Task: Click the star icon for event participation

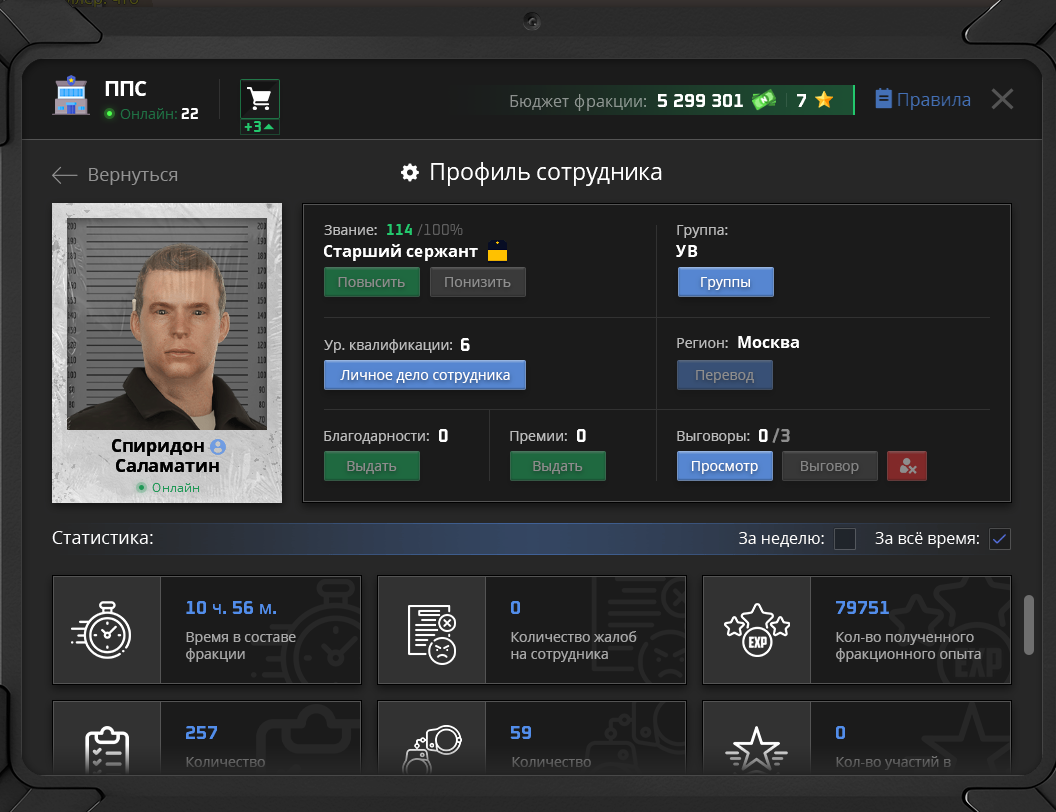Action: (x=756, y=749)
